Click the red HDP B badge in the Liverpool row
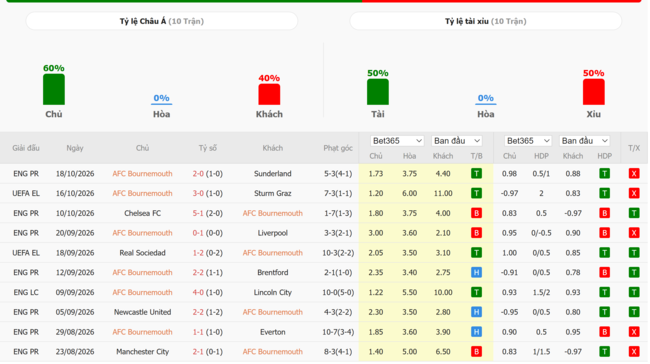Image resolution: width=650 pixels, height=364 pixels. click(604, 233)
